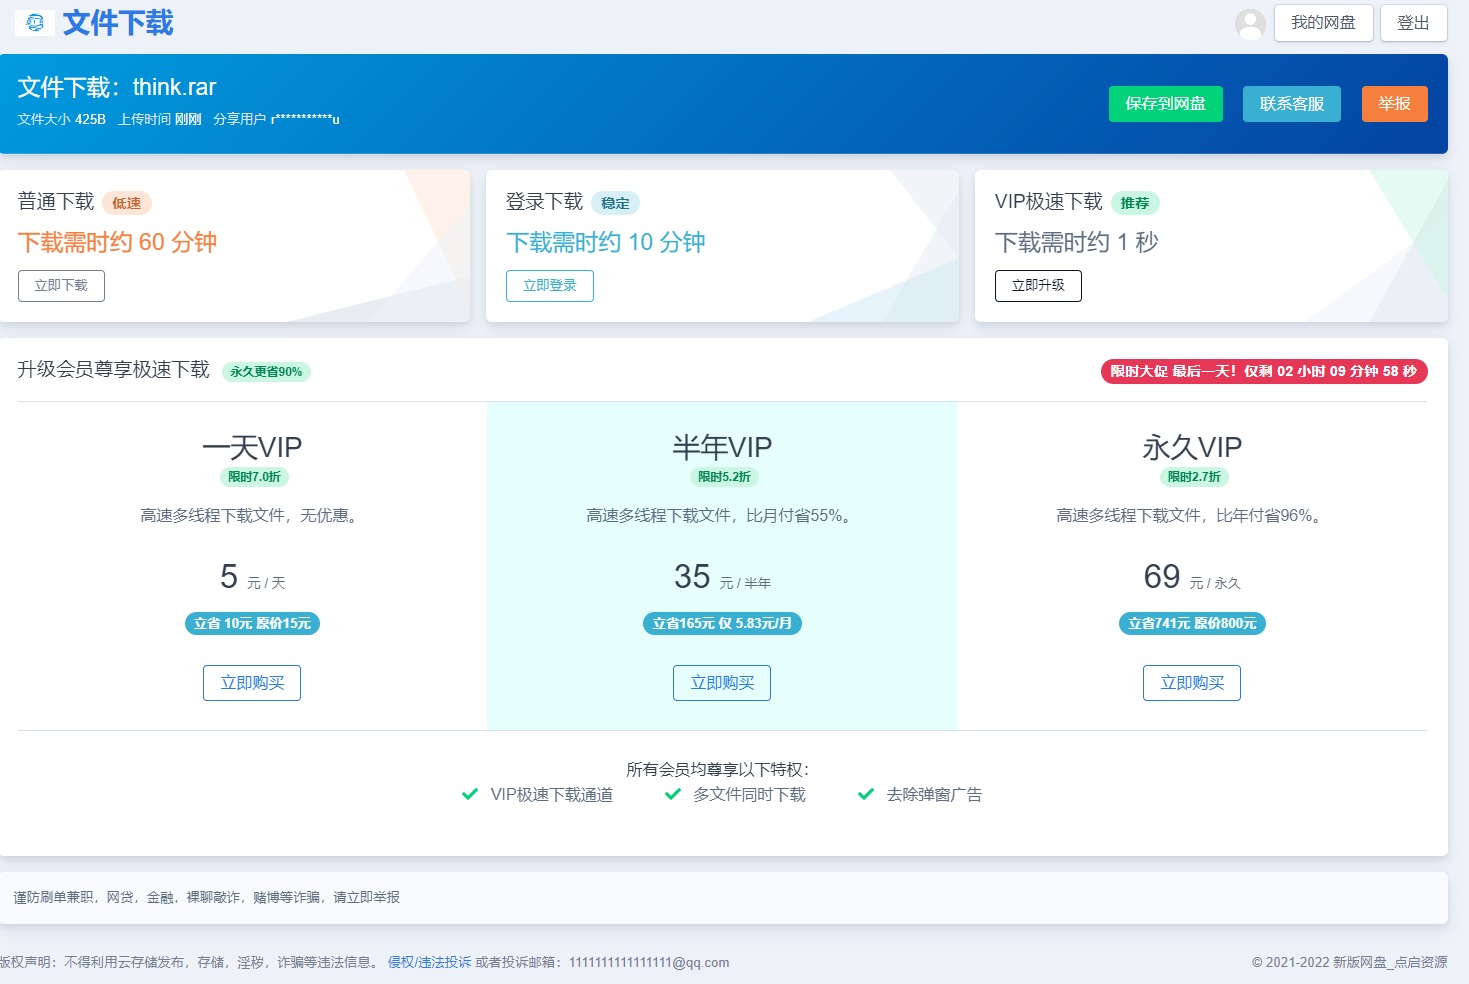This screenshot has width=1469, height=984.
Task: Buy the 永久VIP plan
Action: (x=1192, y=683)
